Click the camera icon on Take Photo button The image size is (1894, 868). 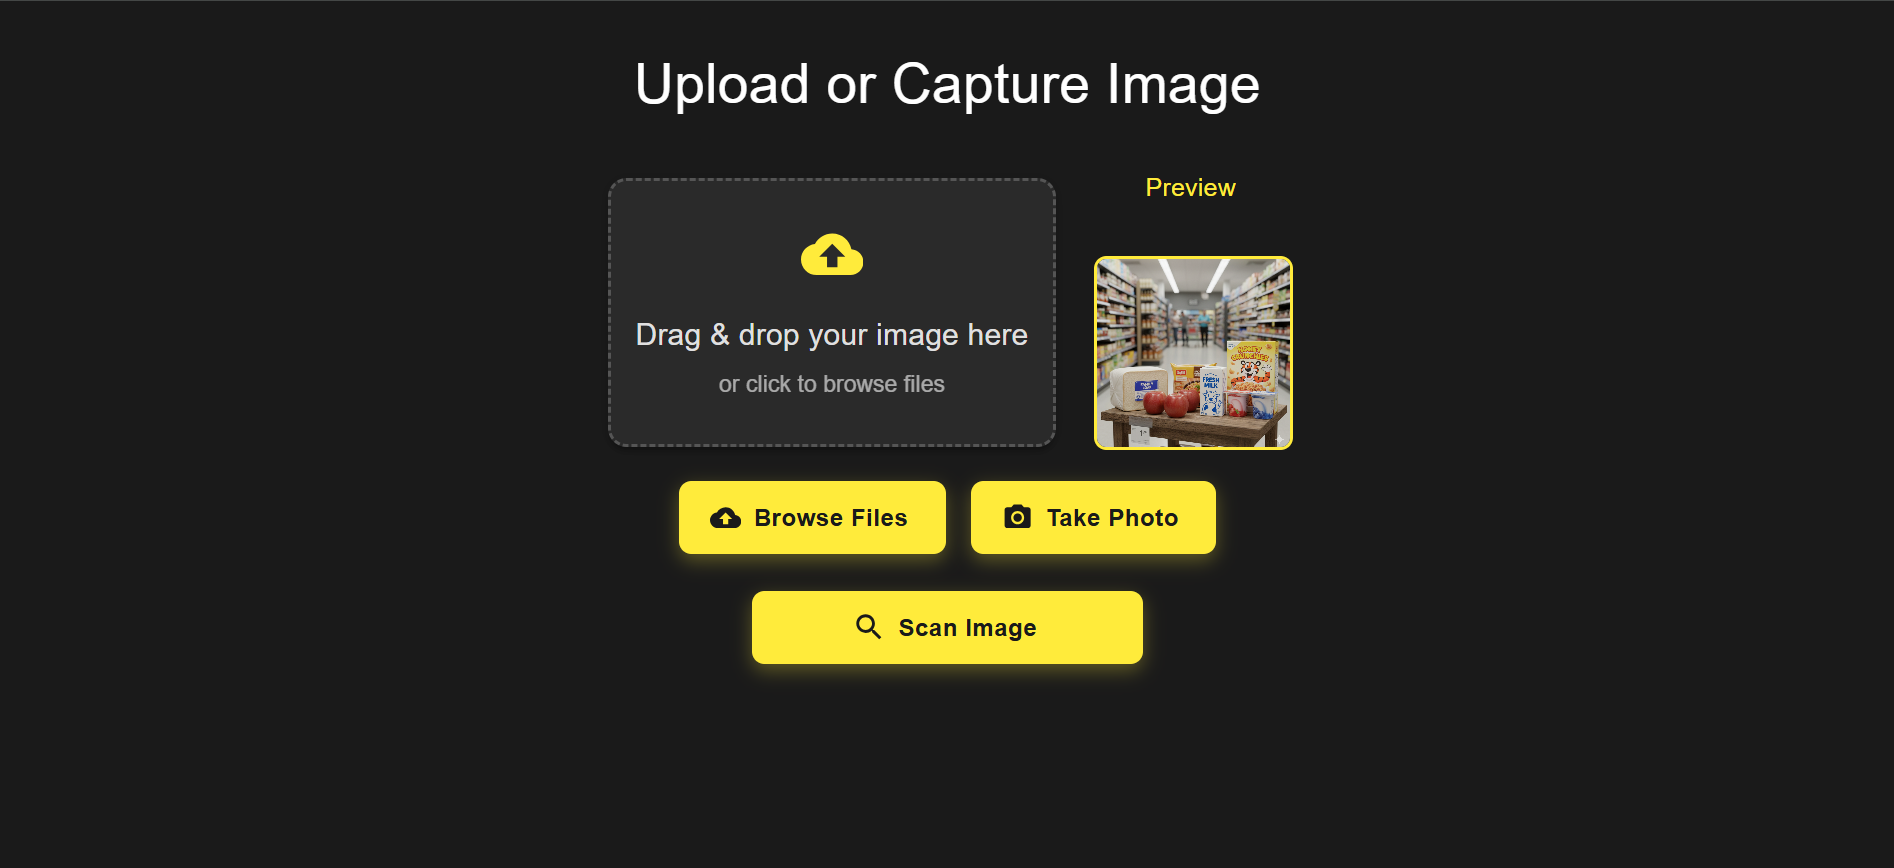tap(1017, 517)
